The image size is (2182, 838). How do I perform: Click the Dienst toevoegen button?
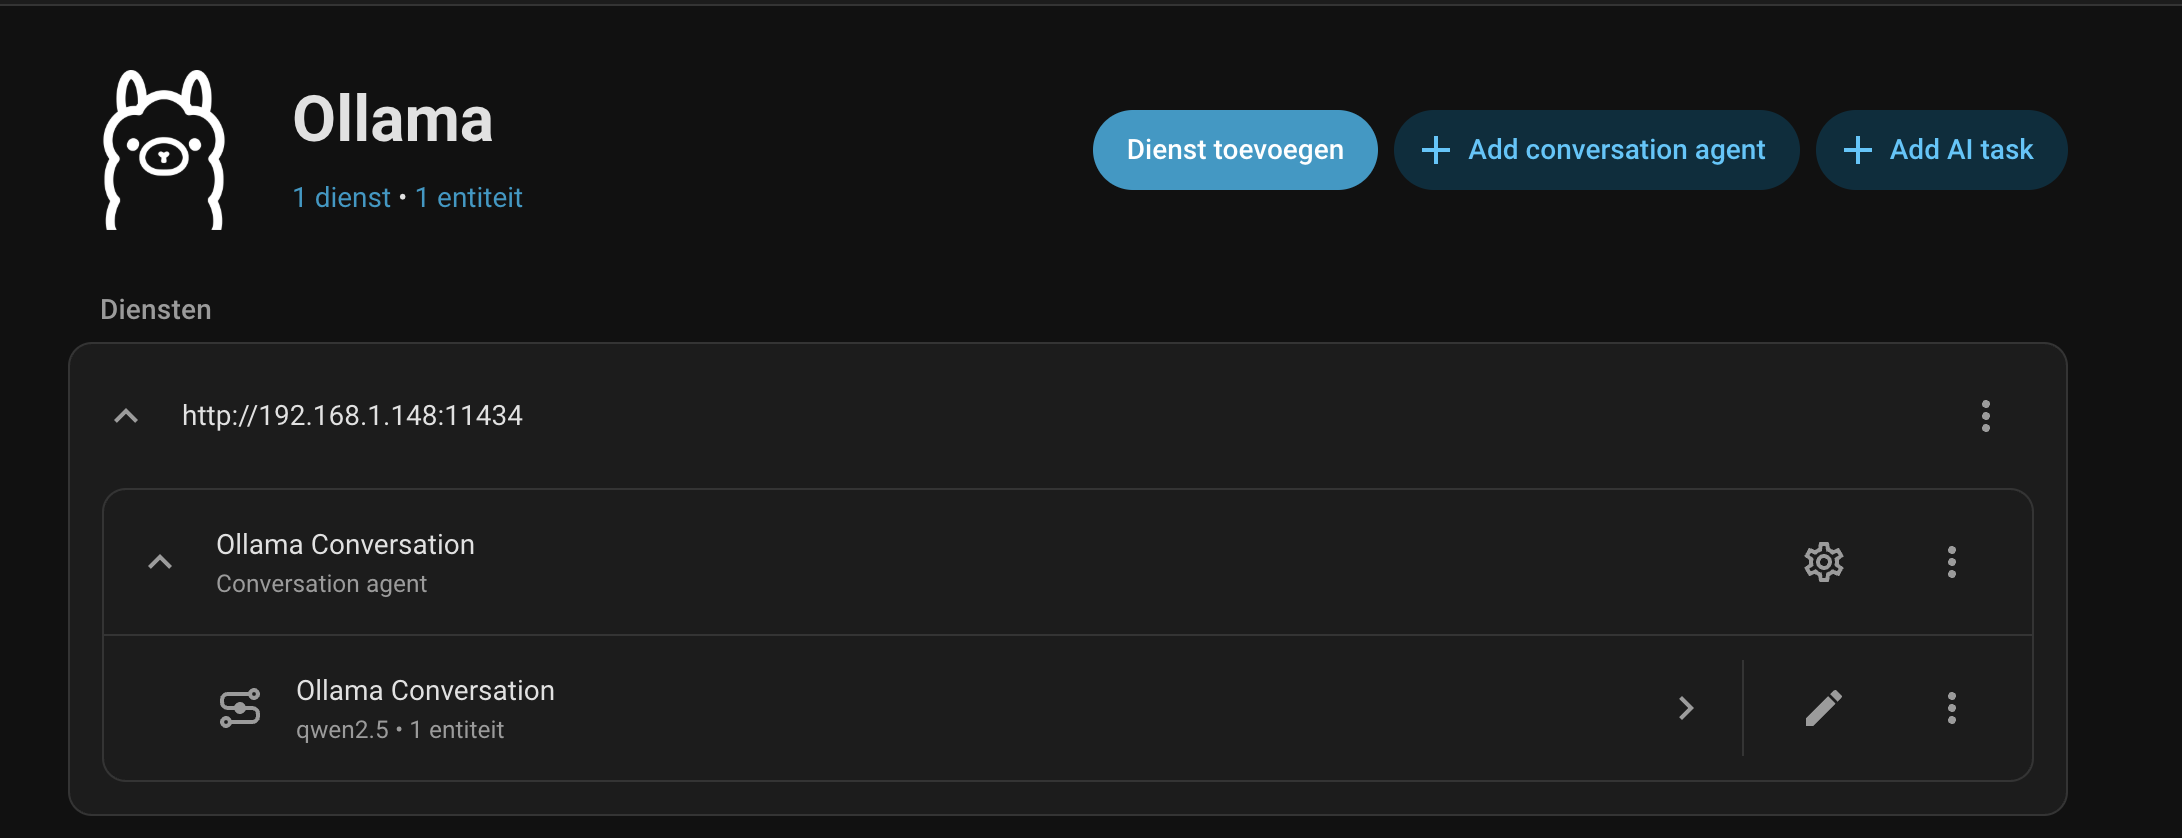pyautogui.click(x=1234, y=150)
